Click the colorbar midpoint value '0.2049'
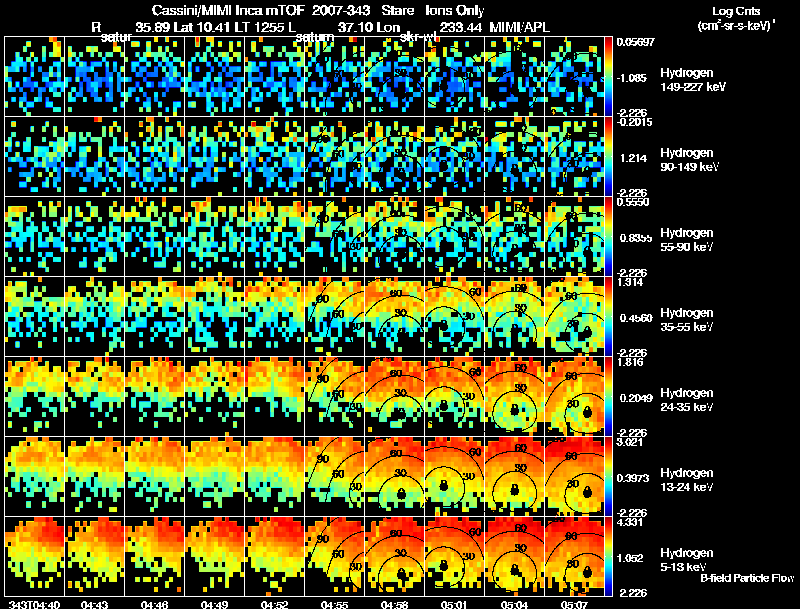The height and width of the screenshot is (609, 800). tap(636, 398)
